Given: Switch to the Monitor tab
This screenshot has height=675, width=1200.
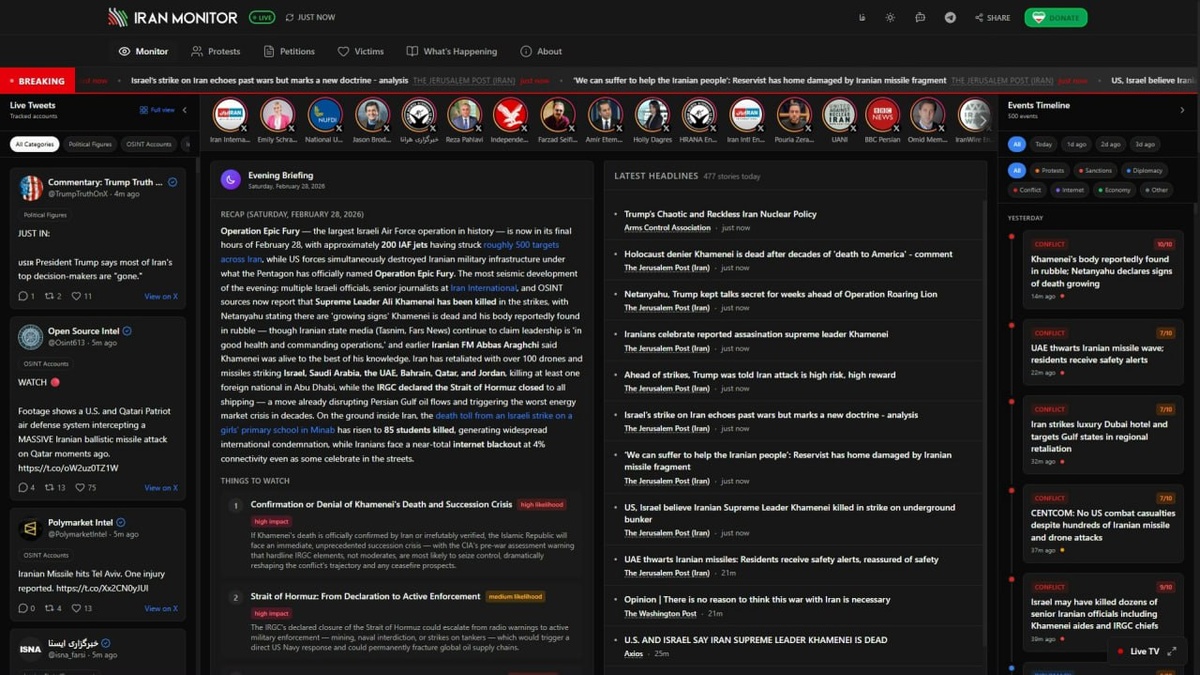Looking at the screenshot, I should click(x=143, y=51).
